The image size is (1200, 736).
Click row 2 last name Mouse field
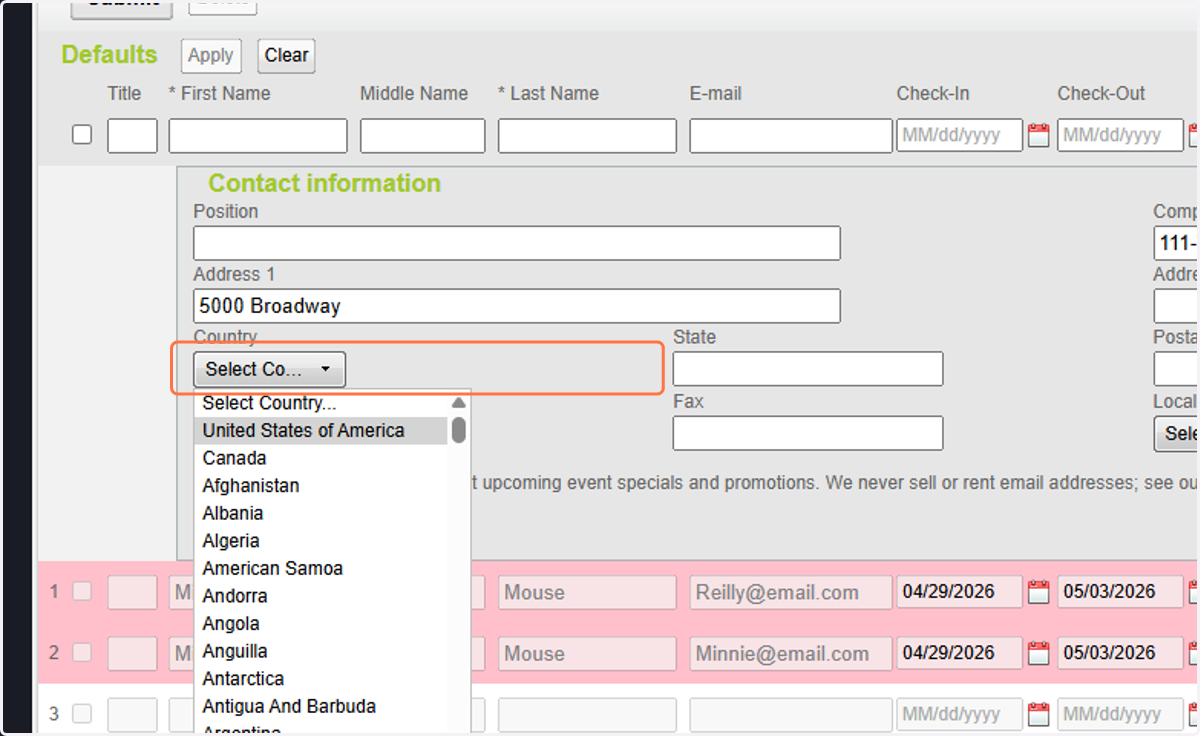coord(588,653)
